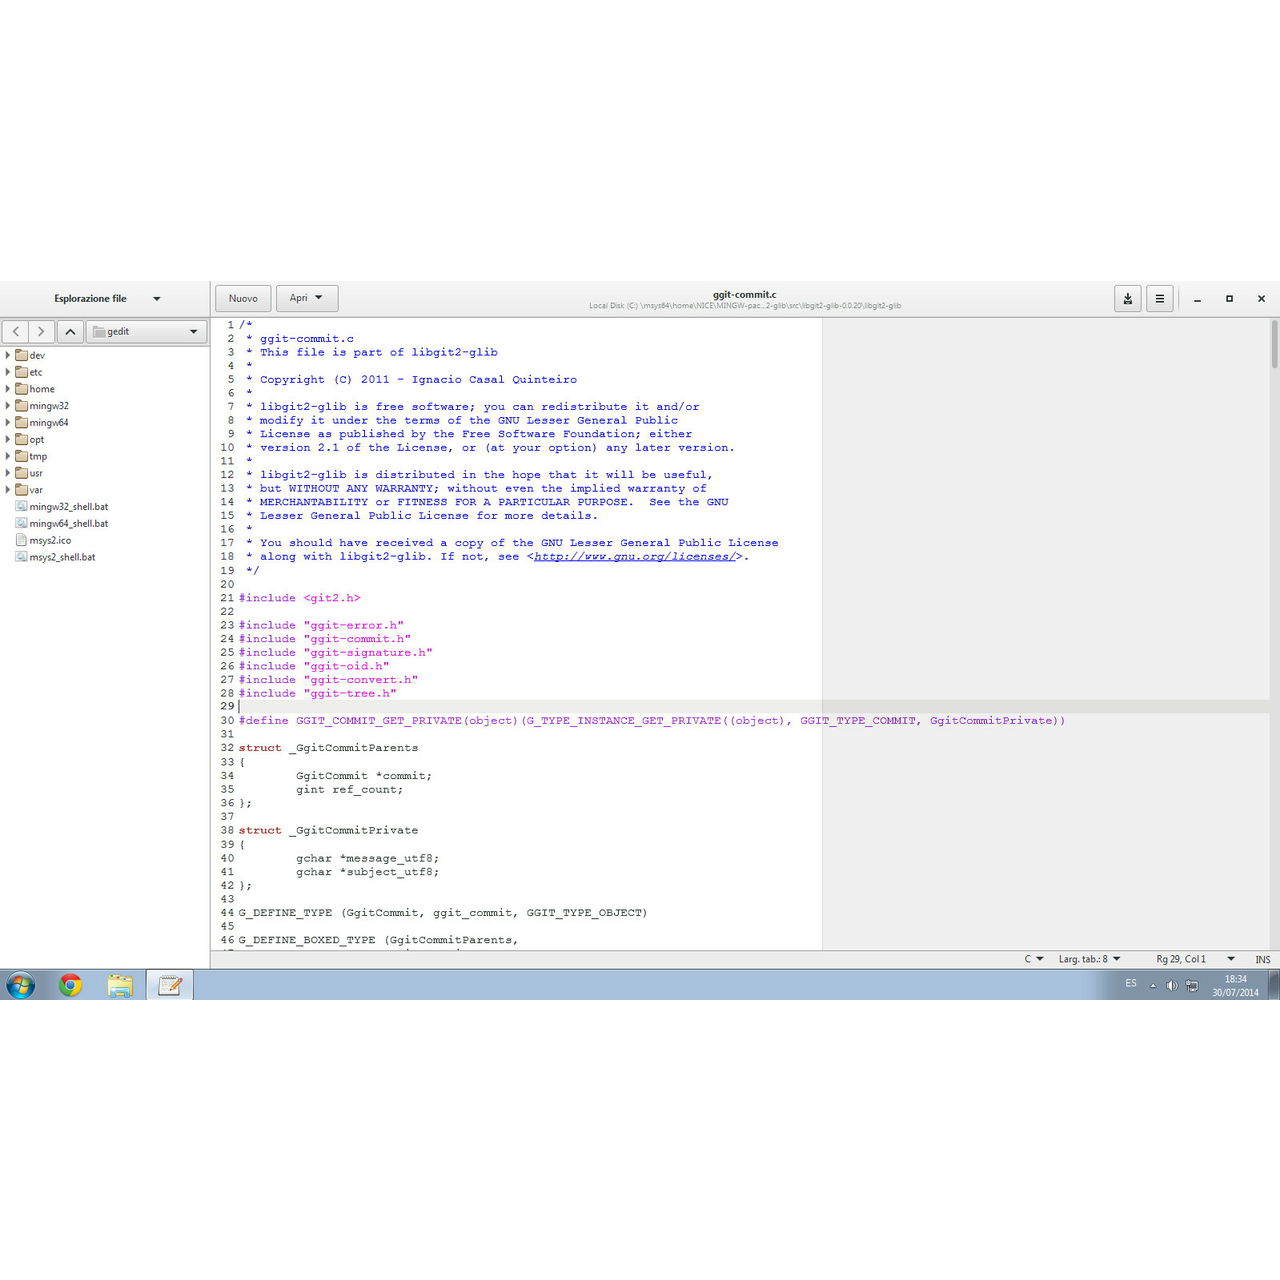Click the Nuovo button
1280x1280 pixels.
tap(243, 298)
